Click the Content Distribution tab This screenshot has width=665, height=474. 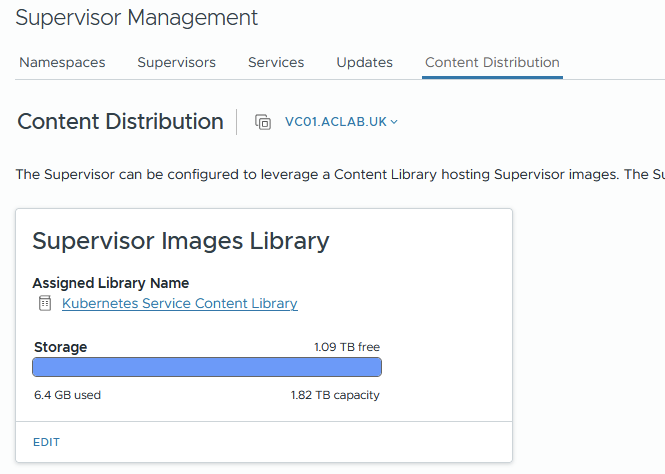click(x=492, y=62)
